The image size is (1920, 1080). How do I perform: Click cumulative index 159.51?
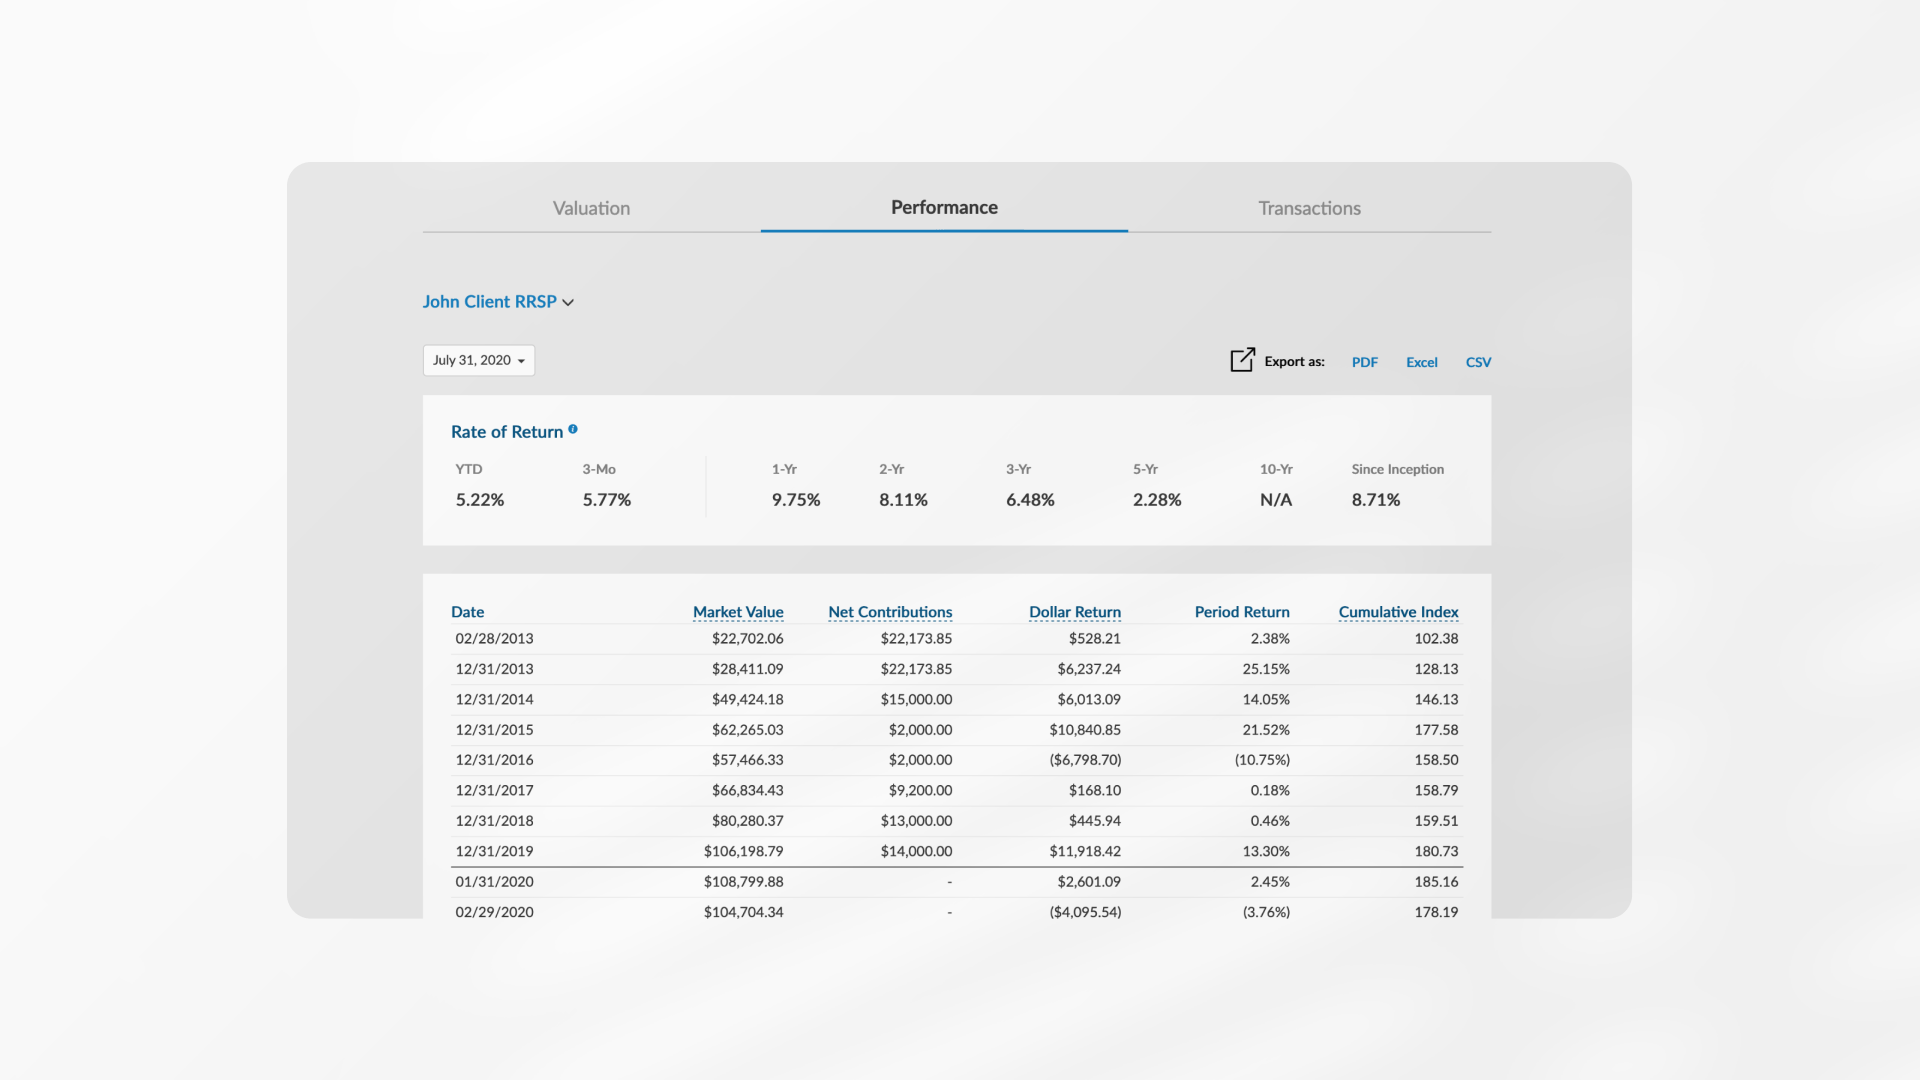1436,821
